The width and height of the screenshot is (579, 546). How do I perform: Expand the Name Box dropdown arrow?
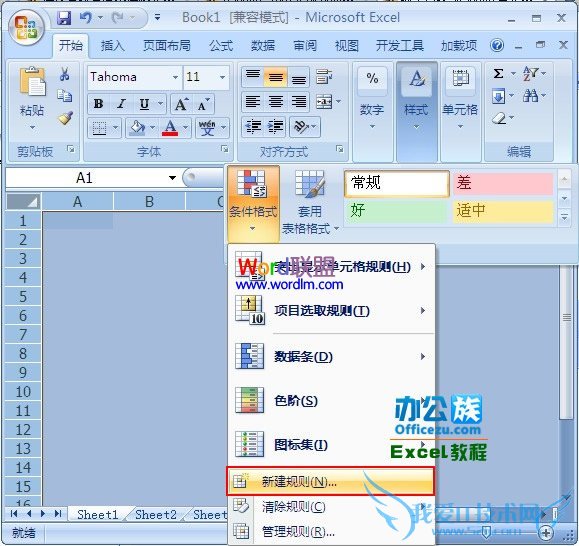pyautogui.click(x=172, y=178)
